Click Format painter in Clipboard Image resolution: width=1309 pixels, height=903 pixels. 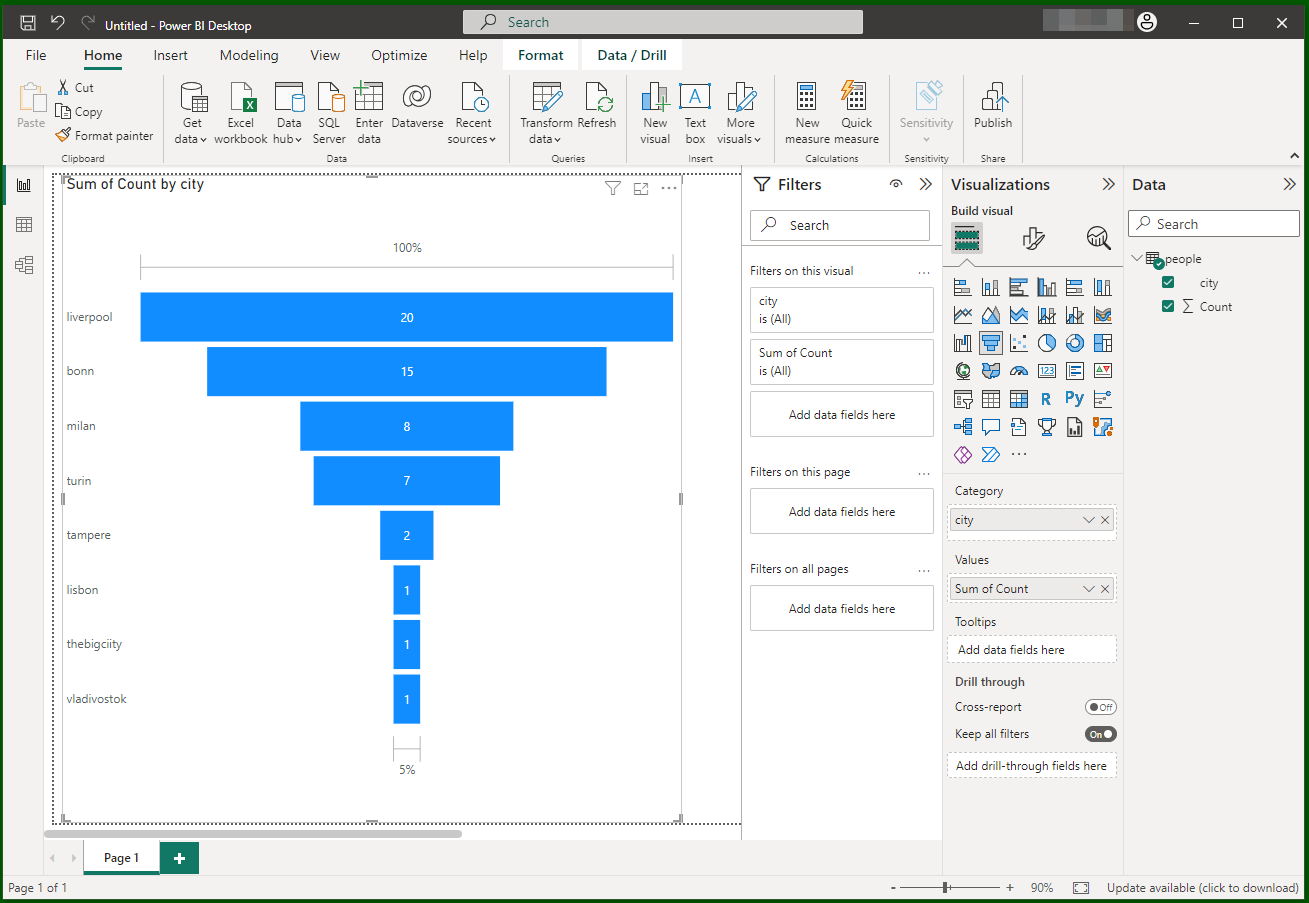coord(105,135)
